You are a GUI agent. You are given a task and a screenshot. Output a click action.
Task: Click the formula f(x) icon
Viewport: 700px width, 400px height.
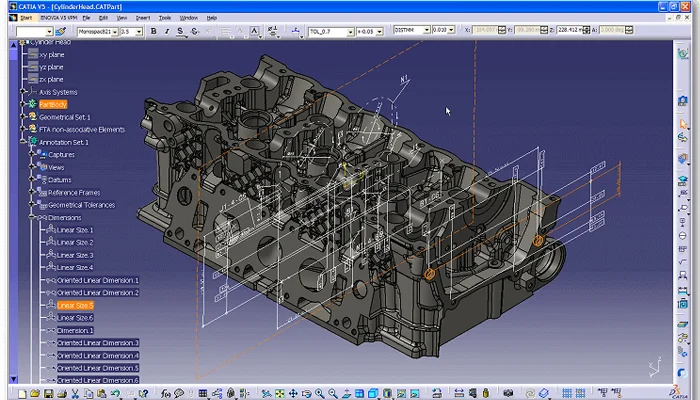pyautogui.click(x=166, y=394)
